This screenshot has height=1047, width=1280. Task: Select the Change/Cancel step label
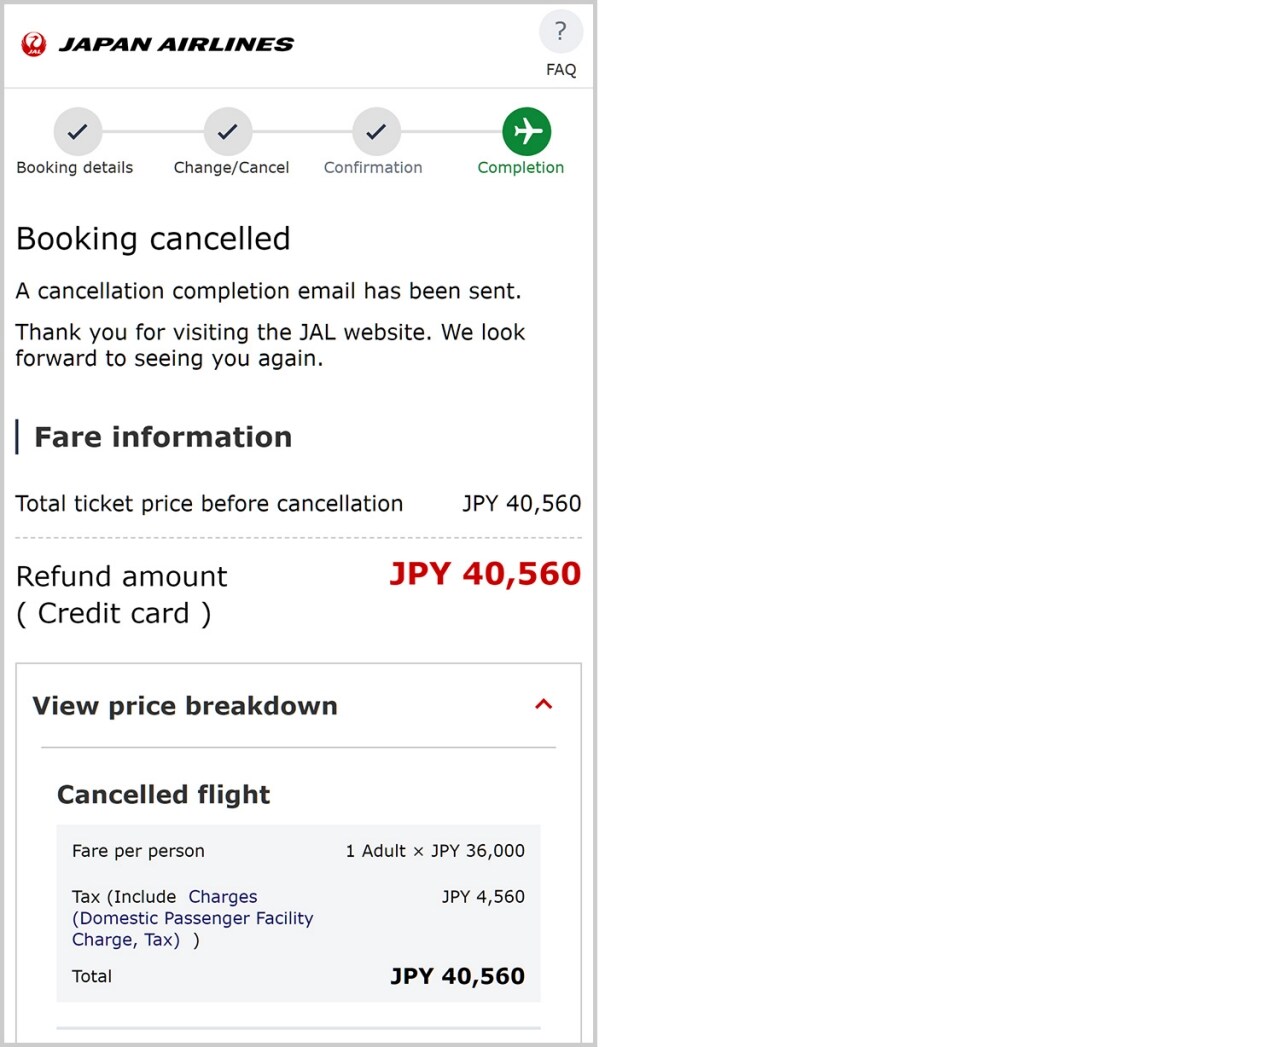pos(231,168)
